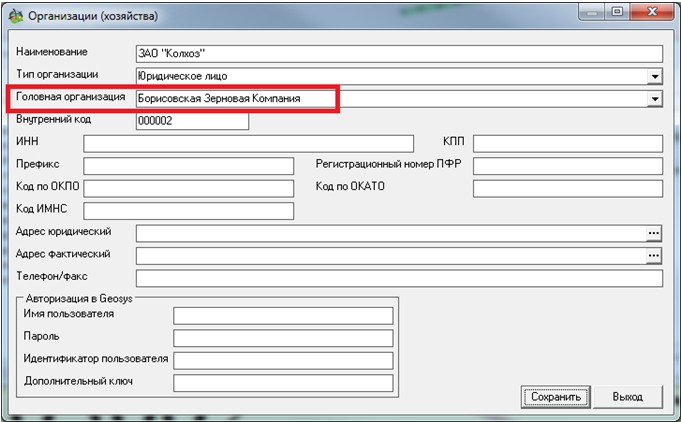Image resolution: width=681 pixels, height=422 pixels.
Task: Expand the Тип организации dropdown
Action: pyautogui.click(x=655, y=76)
